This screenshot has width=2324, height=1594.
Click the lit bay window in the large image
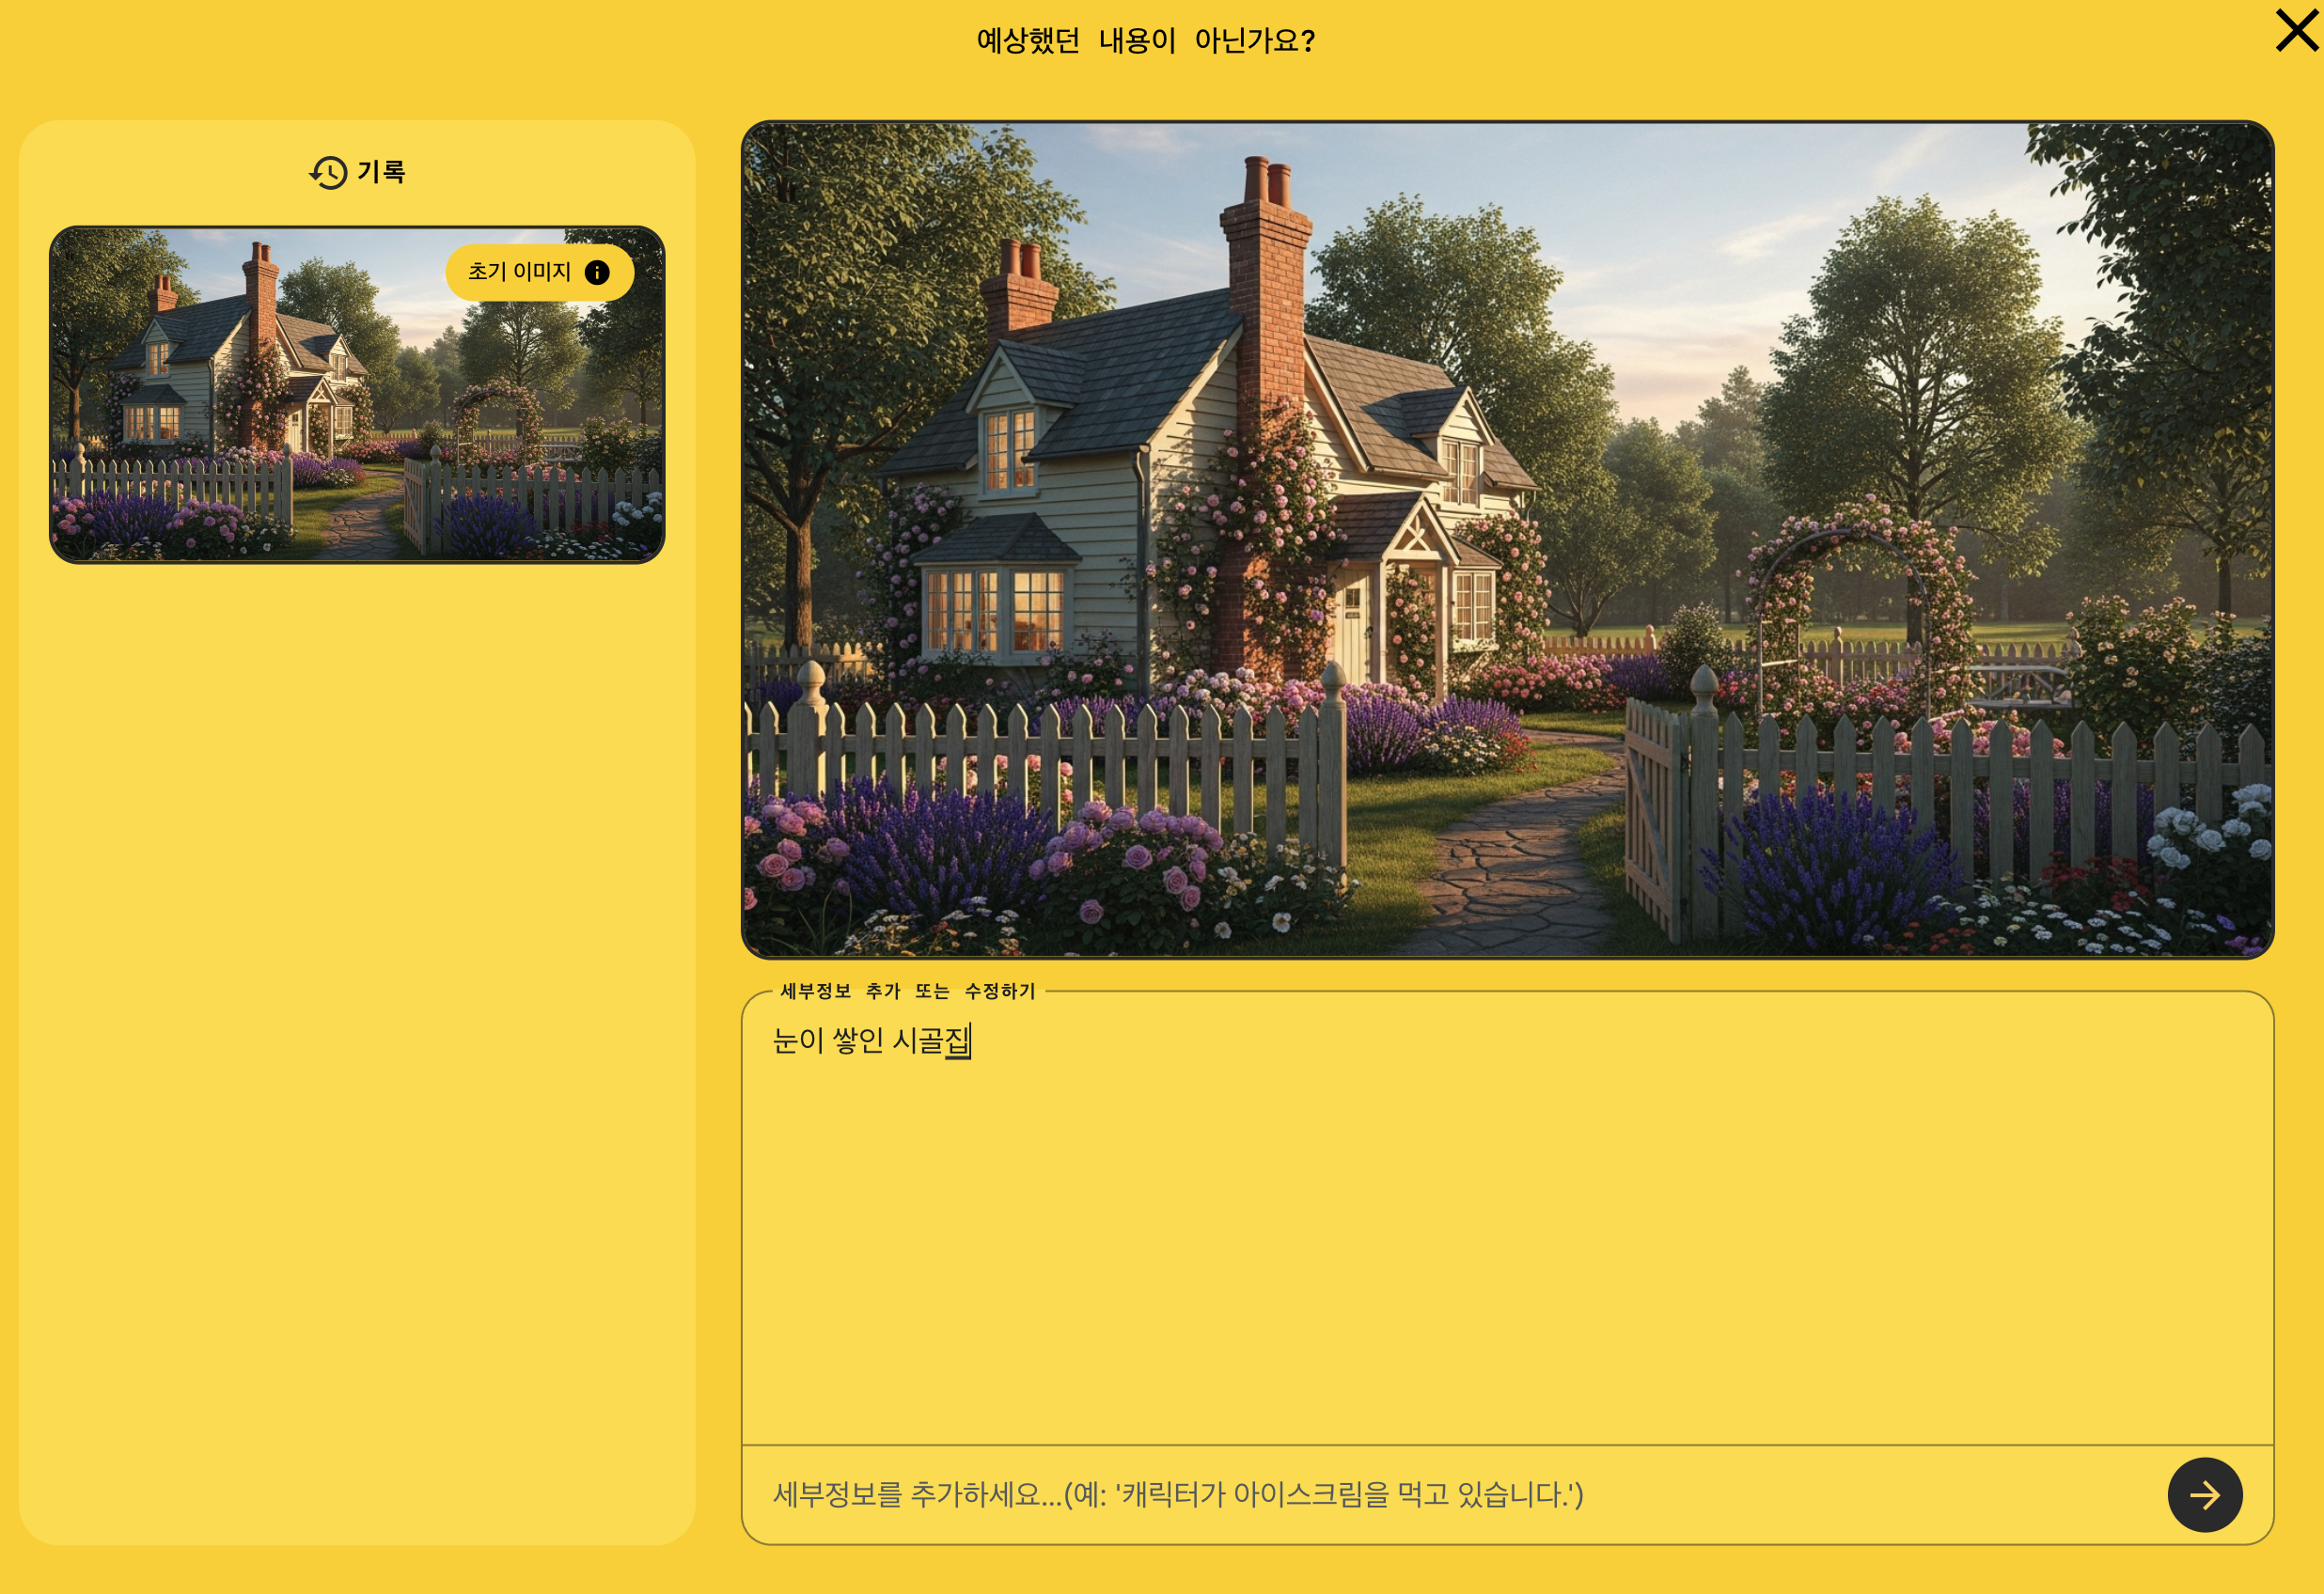(996, 610)
